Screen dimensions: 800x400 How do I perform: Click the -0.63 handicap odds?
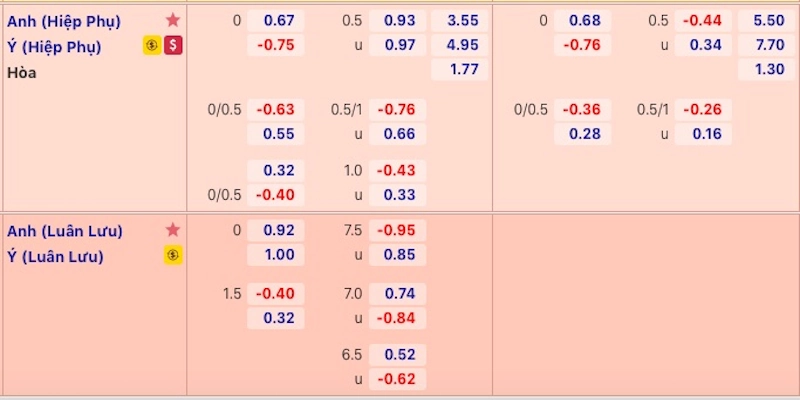click(279, 109)
